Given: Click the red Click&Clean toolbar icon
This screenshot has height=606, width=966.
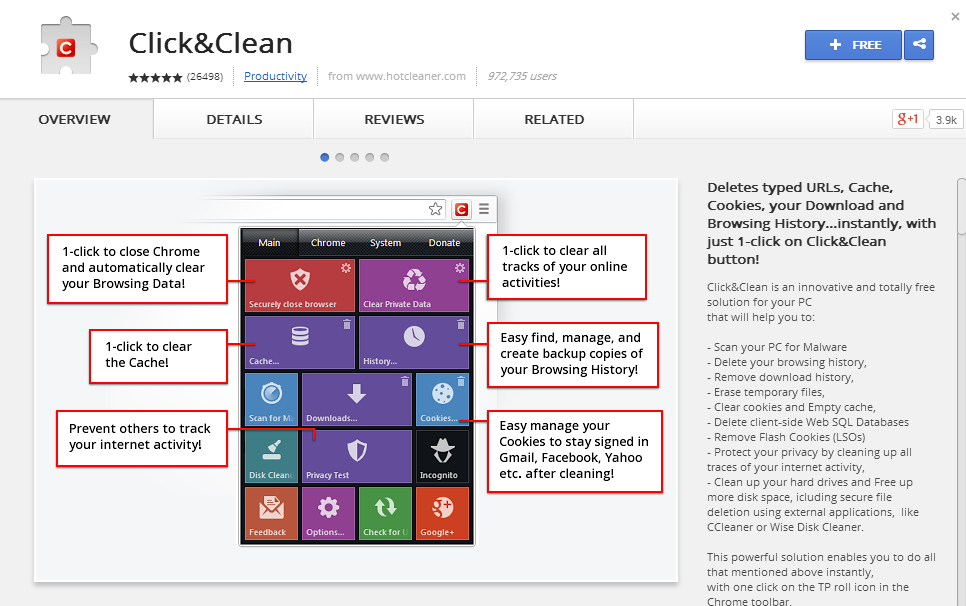Looking at the screenshot, I should [461, 209].
